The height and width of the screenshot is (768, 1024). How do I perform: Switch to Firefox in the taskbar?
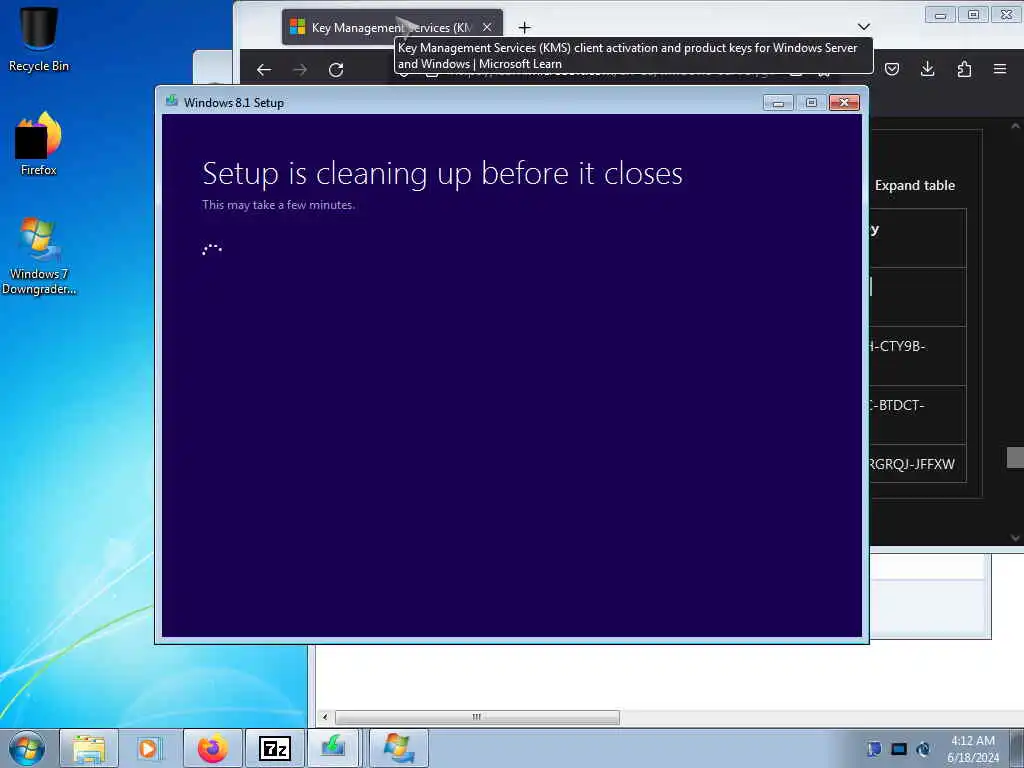[x=212, y=748]
